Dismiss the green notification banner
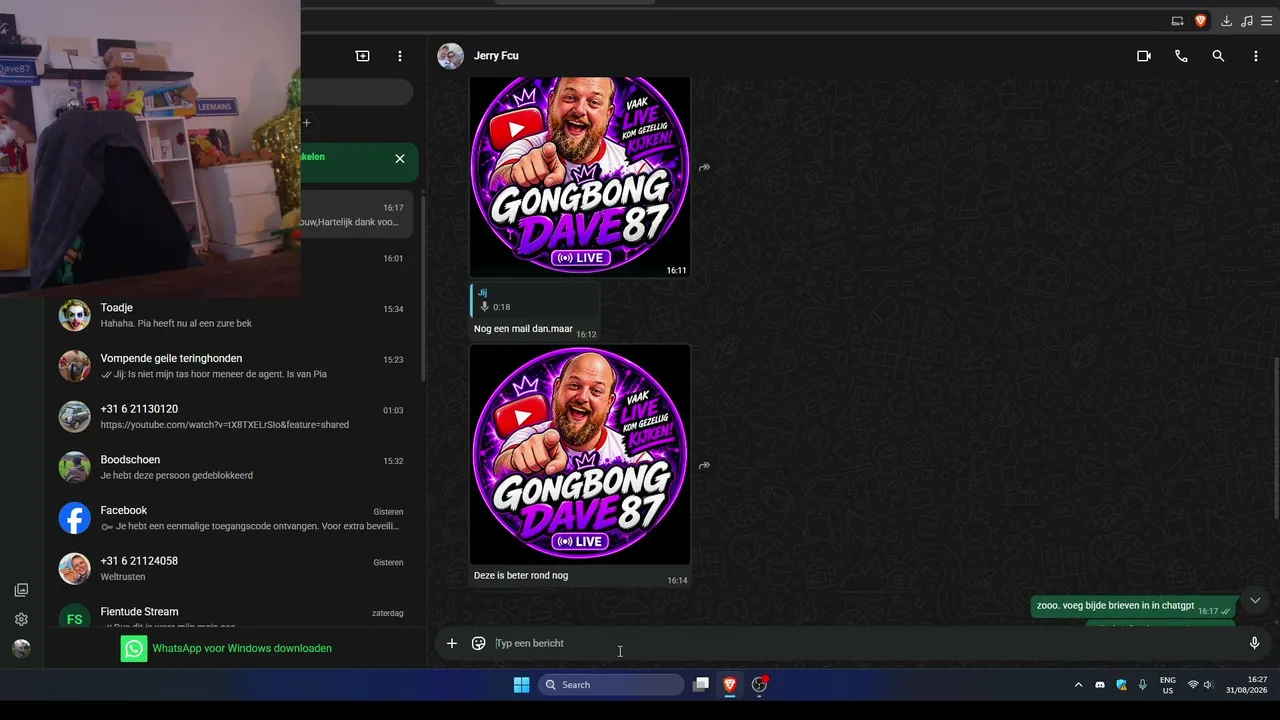The height and width of the screenshot is (720, 1280). click(400, 159)
